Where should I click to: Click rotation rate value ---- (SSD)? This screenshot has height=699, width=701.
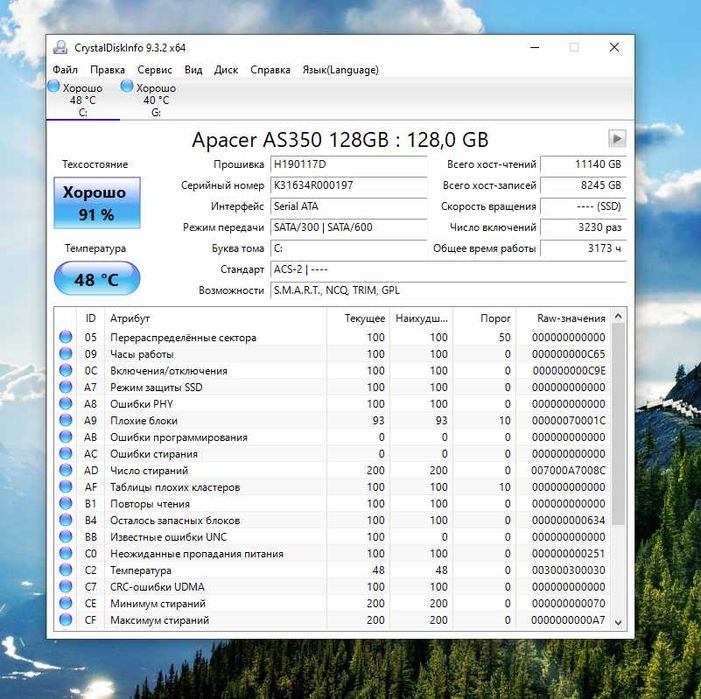pyautogui.click(x=583, y=206)
